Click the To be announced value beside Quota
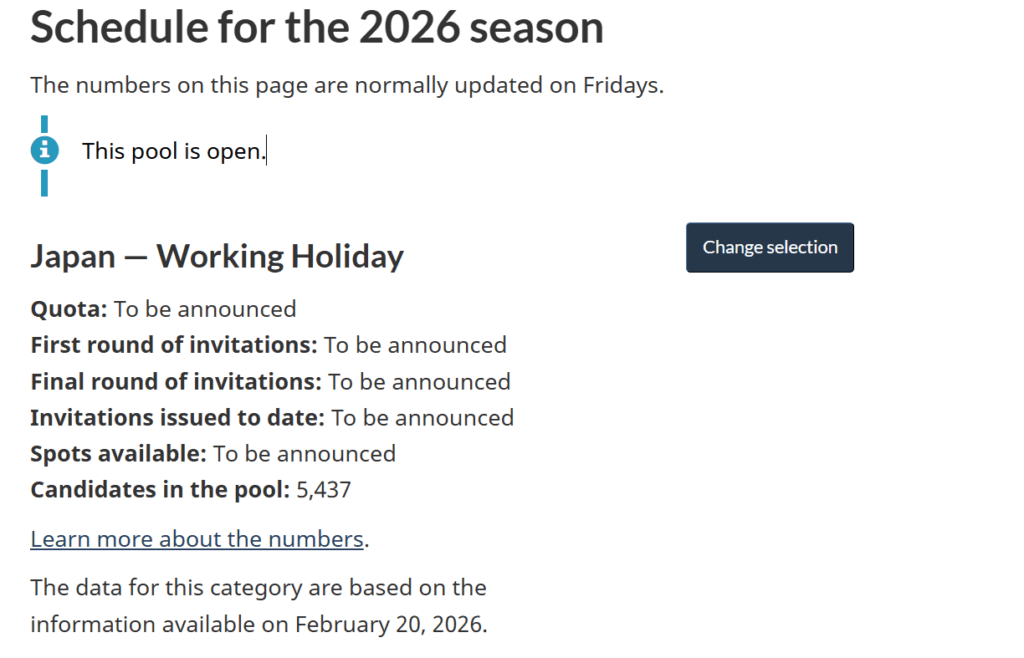The height and width of the screenshot is (658, 1024). 205,309
